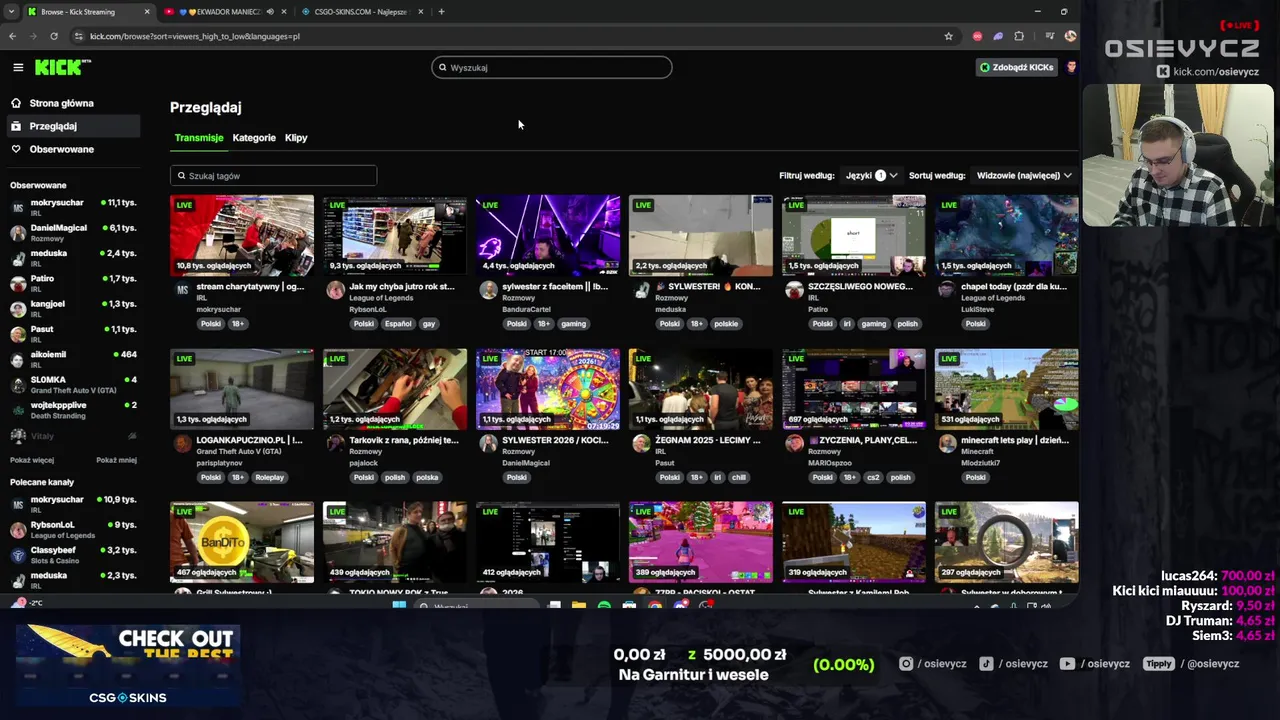Open SLOMKA in the followed list
This screenshot has height=720, width=1280.
75,384
